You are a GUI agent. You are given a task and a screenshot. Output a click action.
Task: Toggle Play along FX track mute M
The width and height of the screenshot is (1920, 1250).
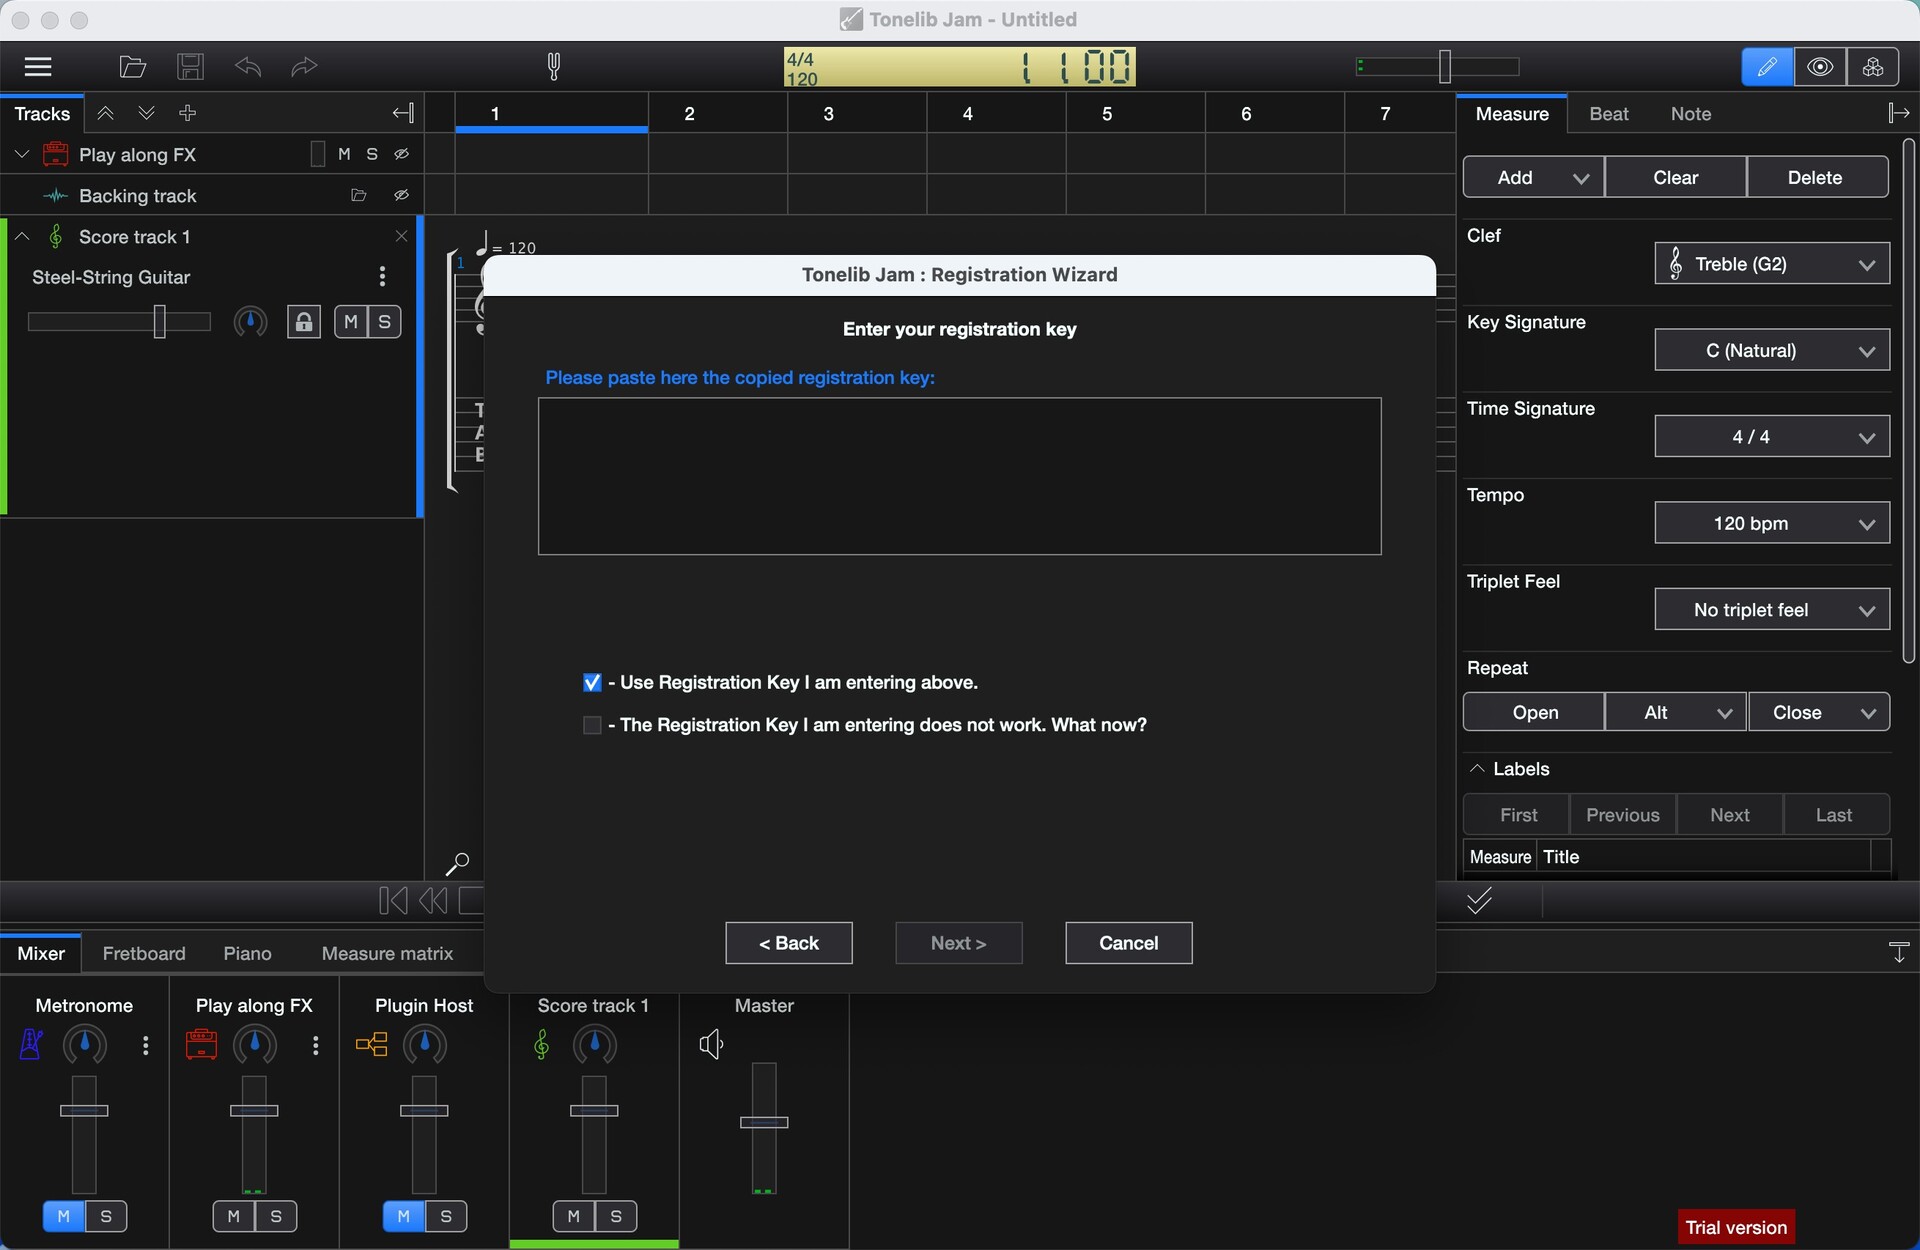tap(344, 154)
